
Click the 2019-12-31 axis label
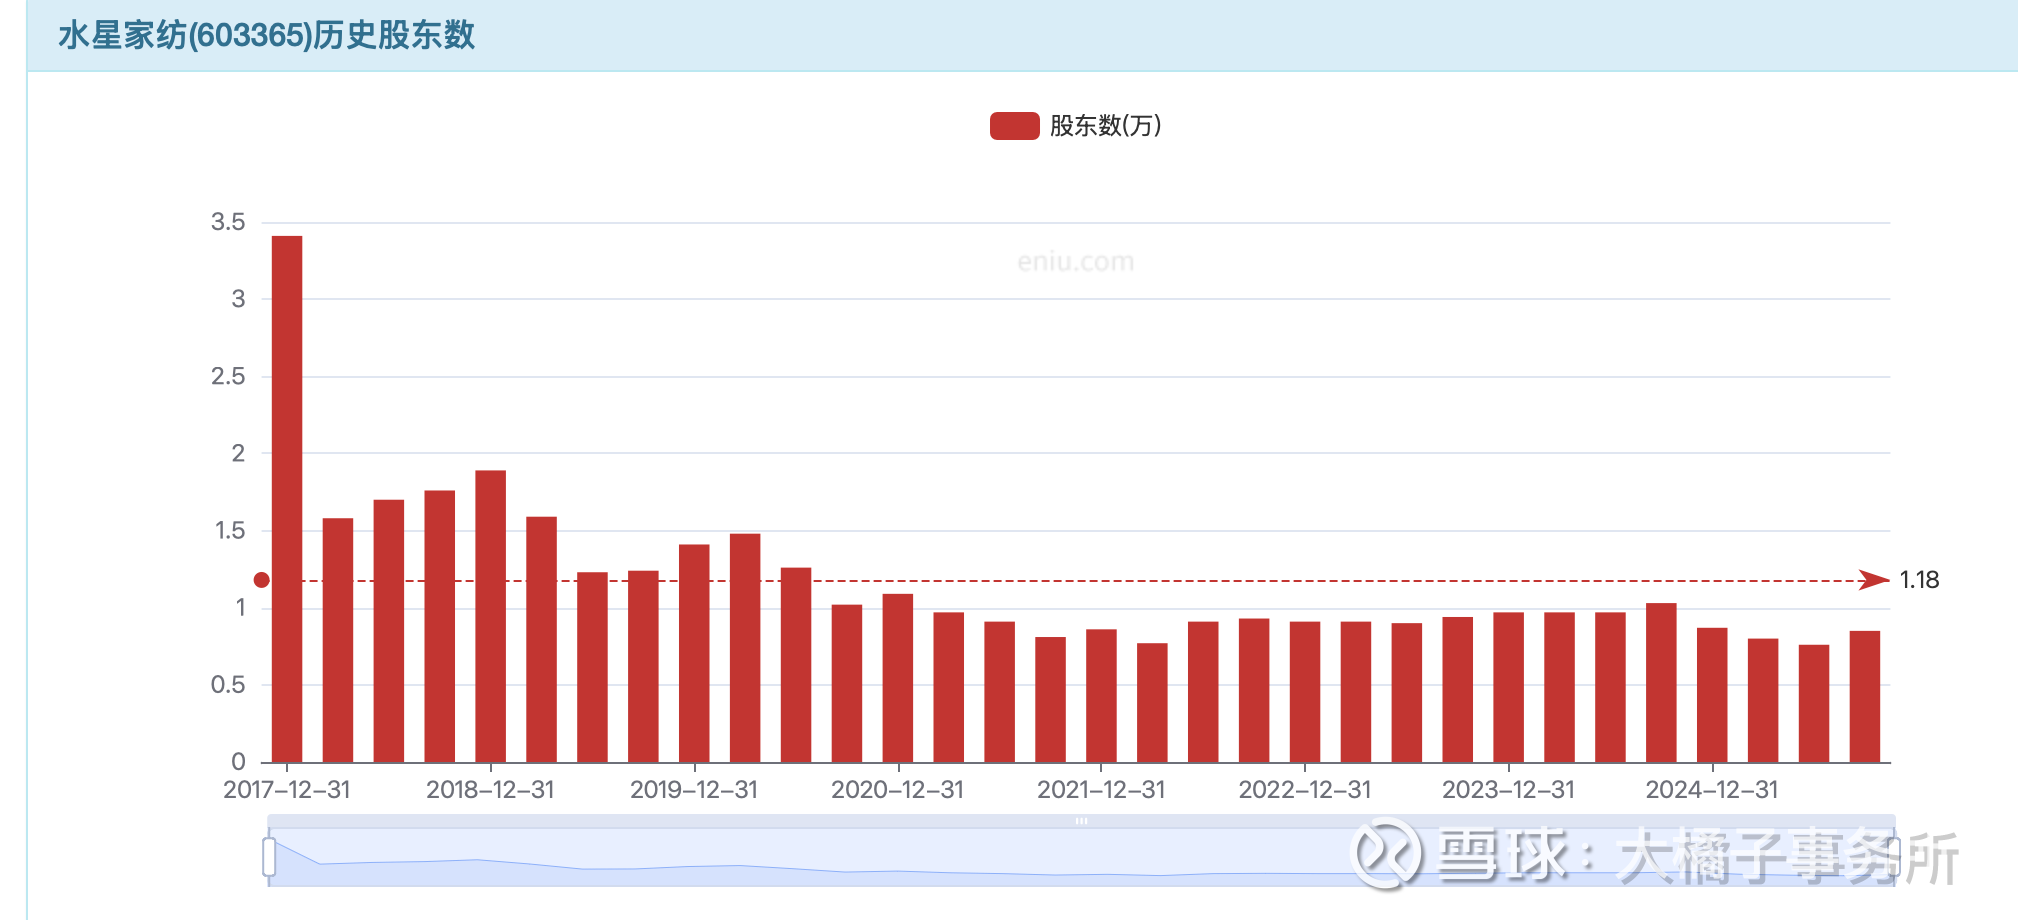click(694, 790)
